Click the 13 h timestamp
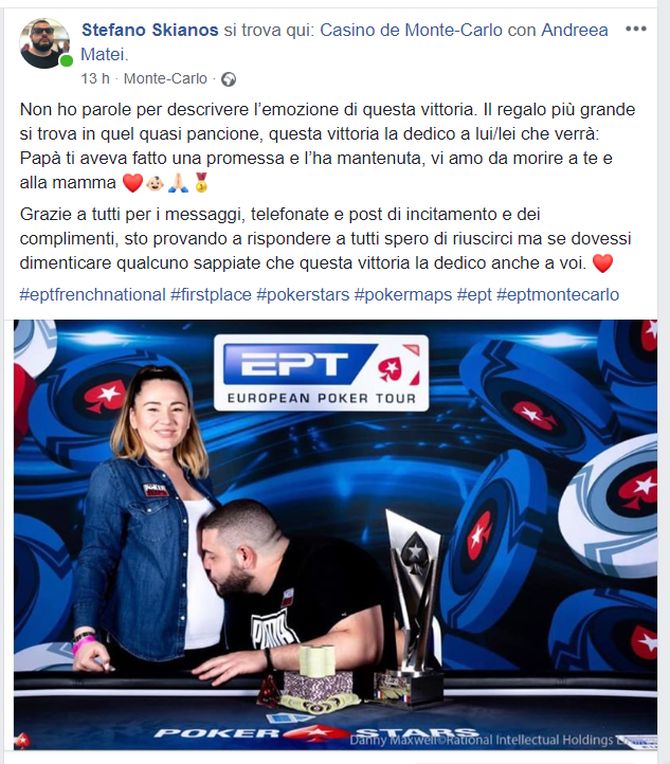The image size is (670, 764). point(95,79)
